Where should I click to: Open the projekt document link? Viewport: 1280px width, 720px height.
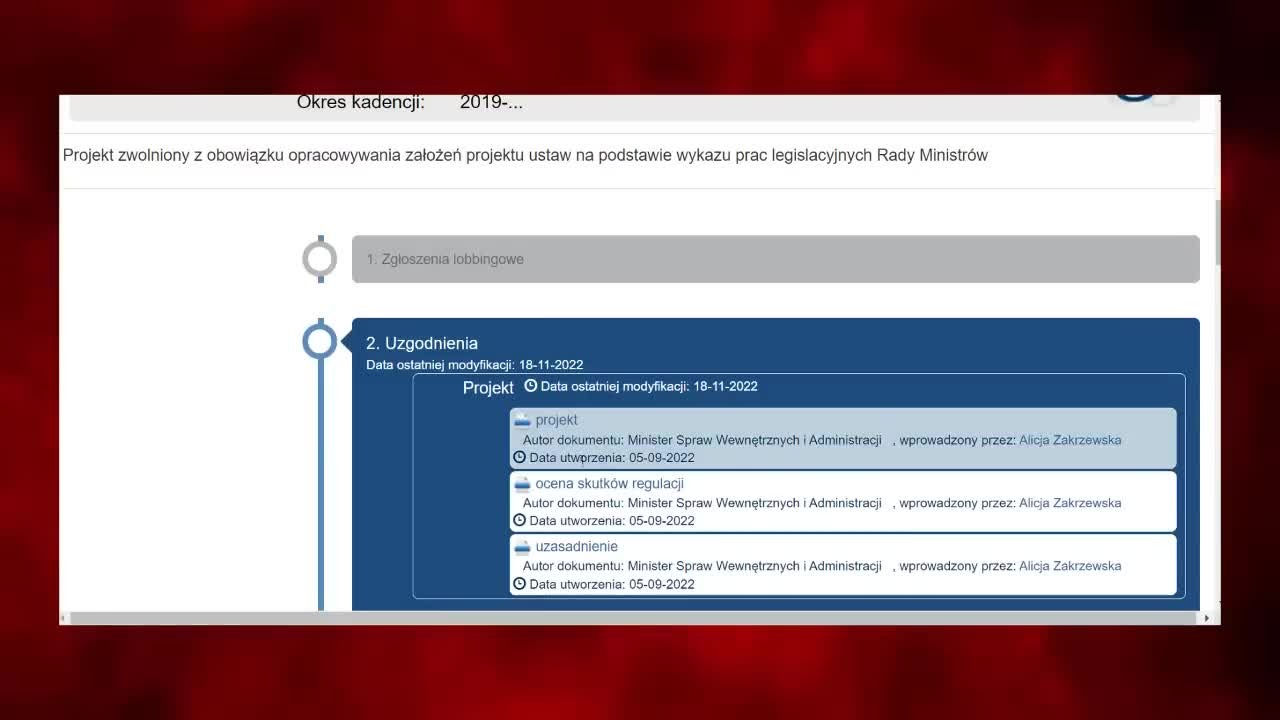pyautogui.click(x=556, y=420)
